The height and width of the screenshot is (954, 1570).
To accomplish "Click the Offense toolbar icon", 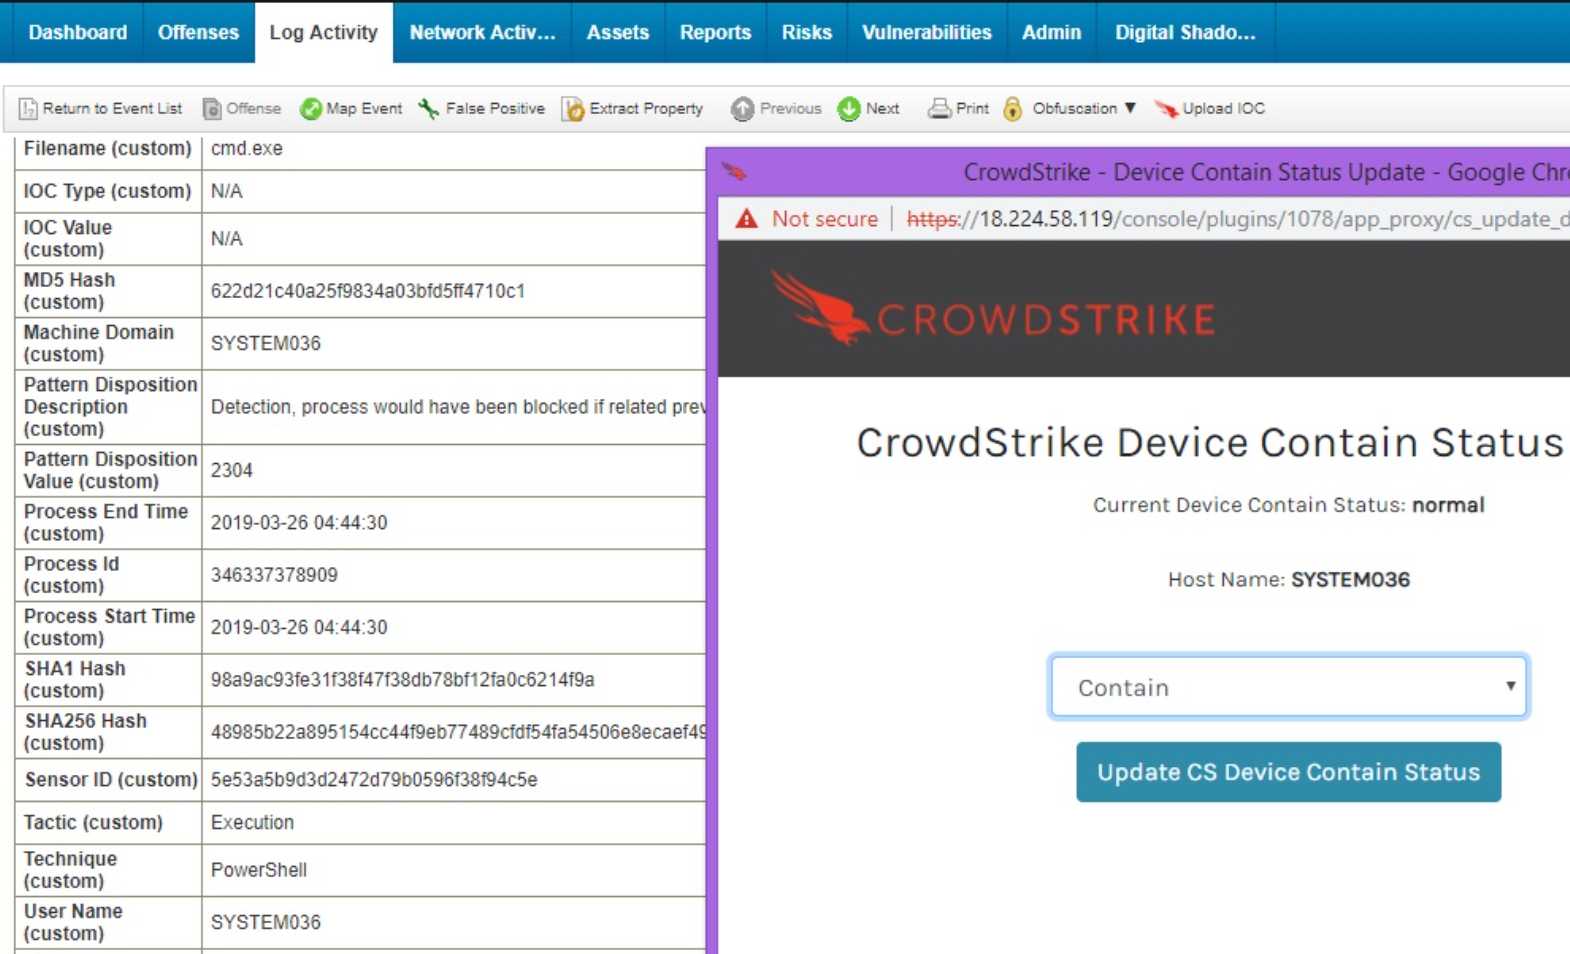I will pyautogui.click(x=212, y=109).
